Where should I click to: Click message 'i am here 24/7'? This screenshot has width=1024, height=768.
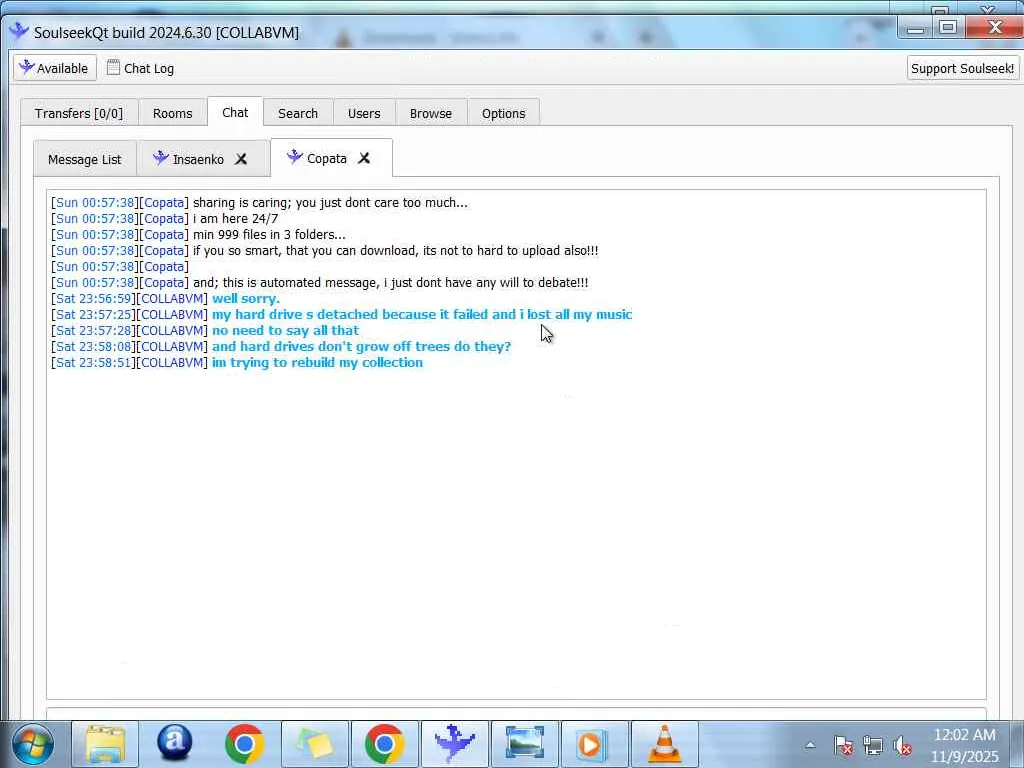236,219
